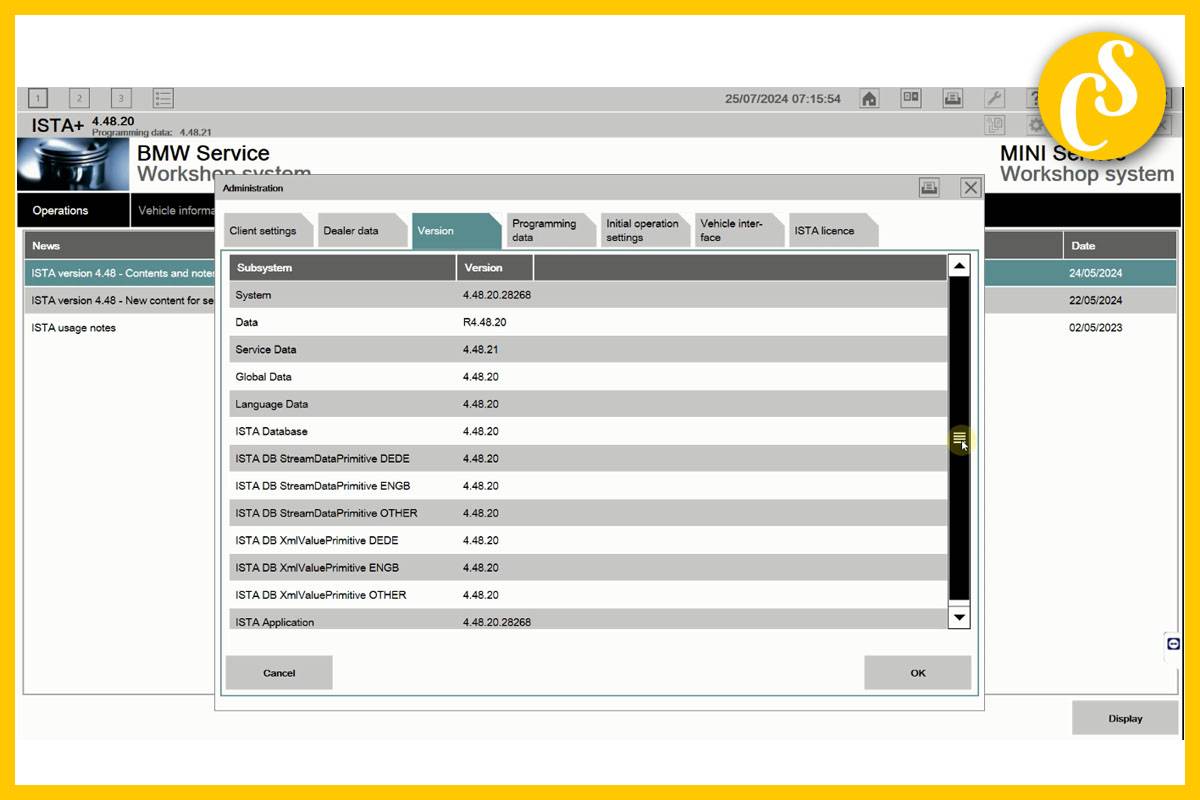The height and width of the screenshot is (800, 1200).
Task: Select the Language Data row
Action: click(x=588, y=404)
